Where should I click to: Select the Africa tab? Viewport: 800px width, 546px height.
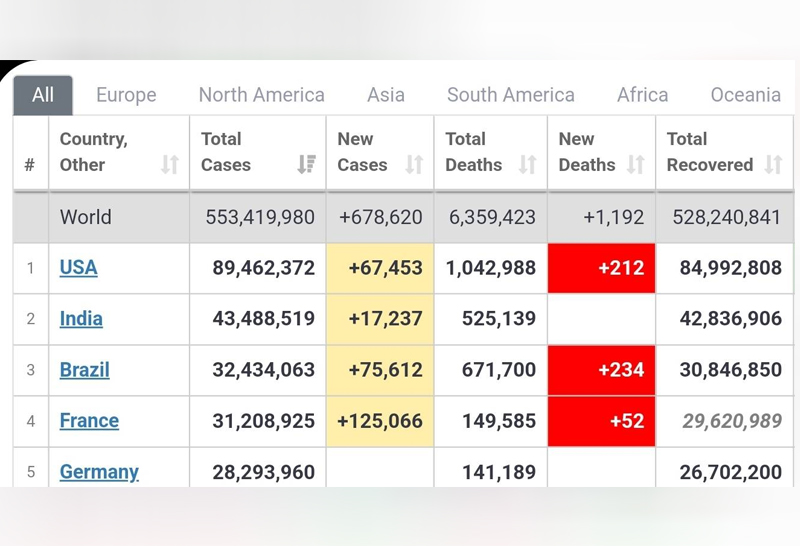tap(642, 95)
